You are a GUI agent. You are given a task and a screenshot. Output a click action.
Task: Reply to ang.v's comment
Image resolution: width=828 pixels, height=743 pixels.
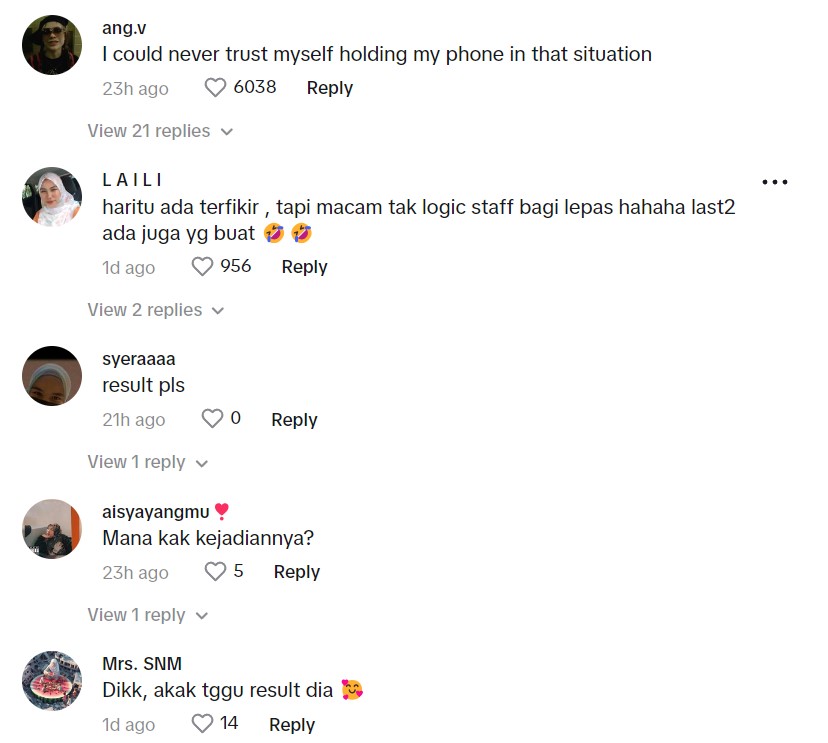[x=329, y=88]
